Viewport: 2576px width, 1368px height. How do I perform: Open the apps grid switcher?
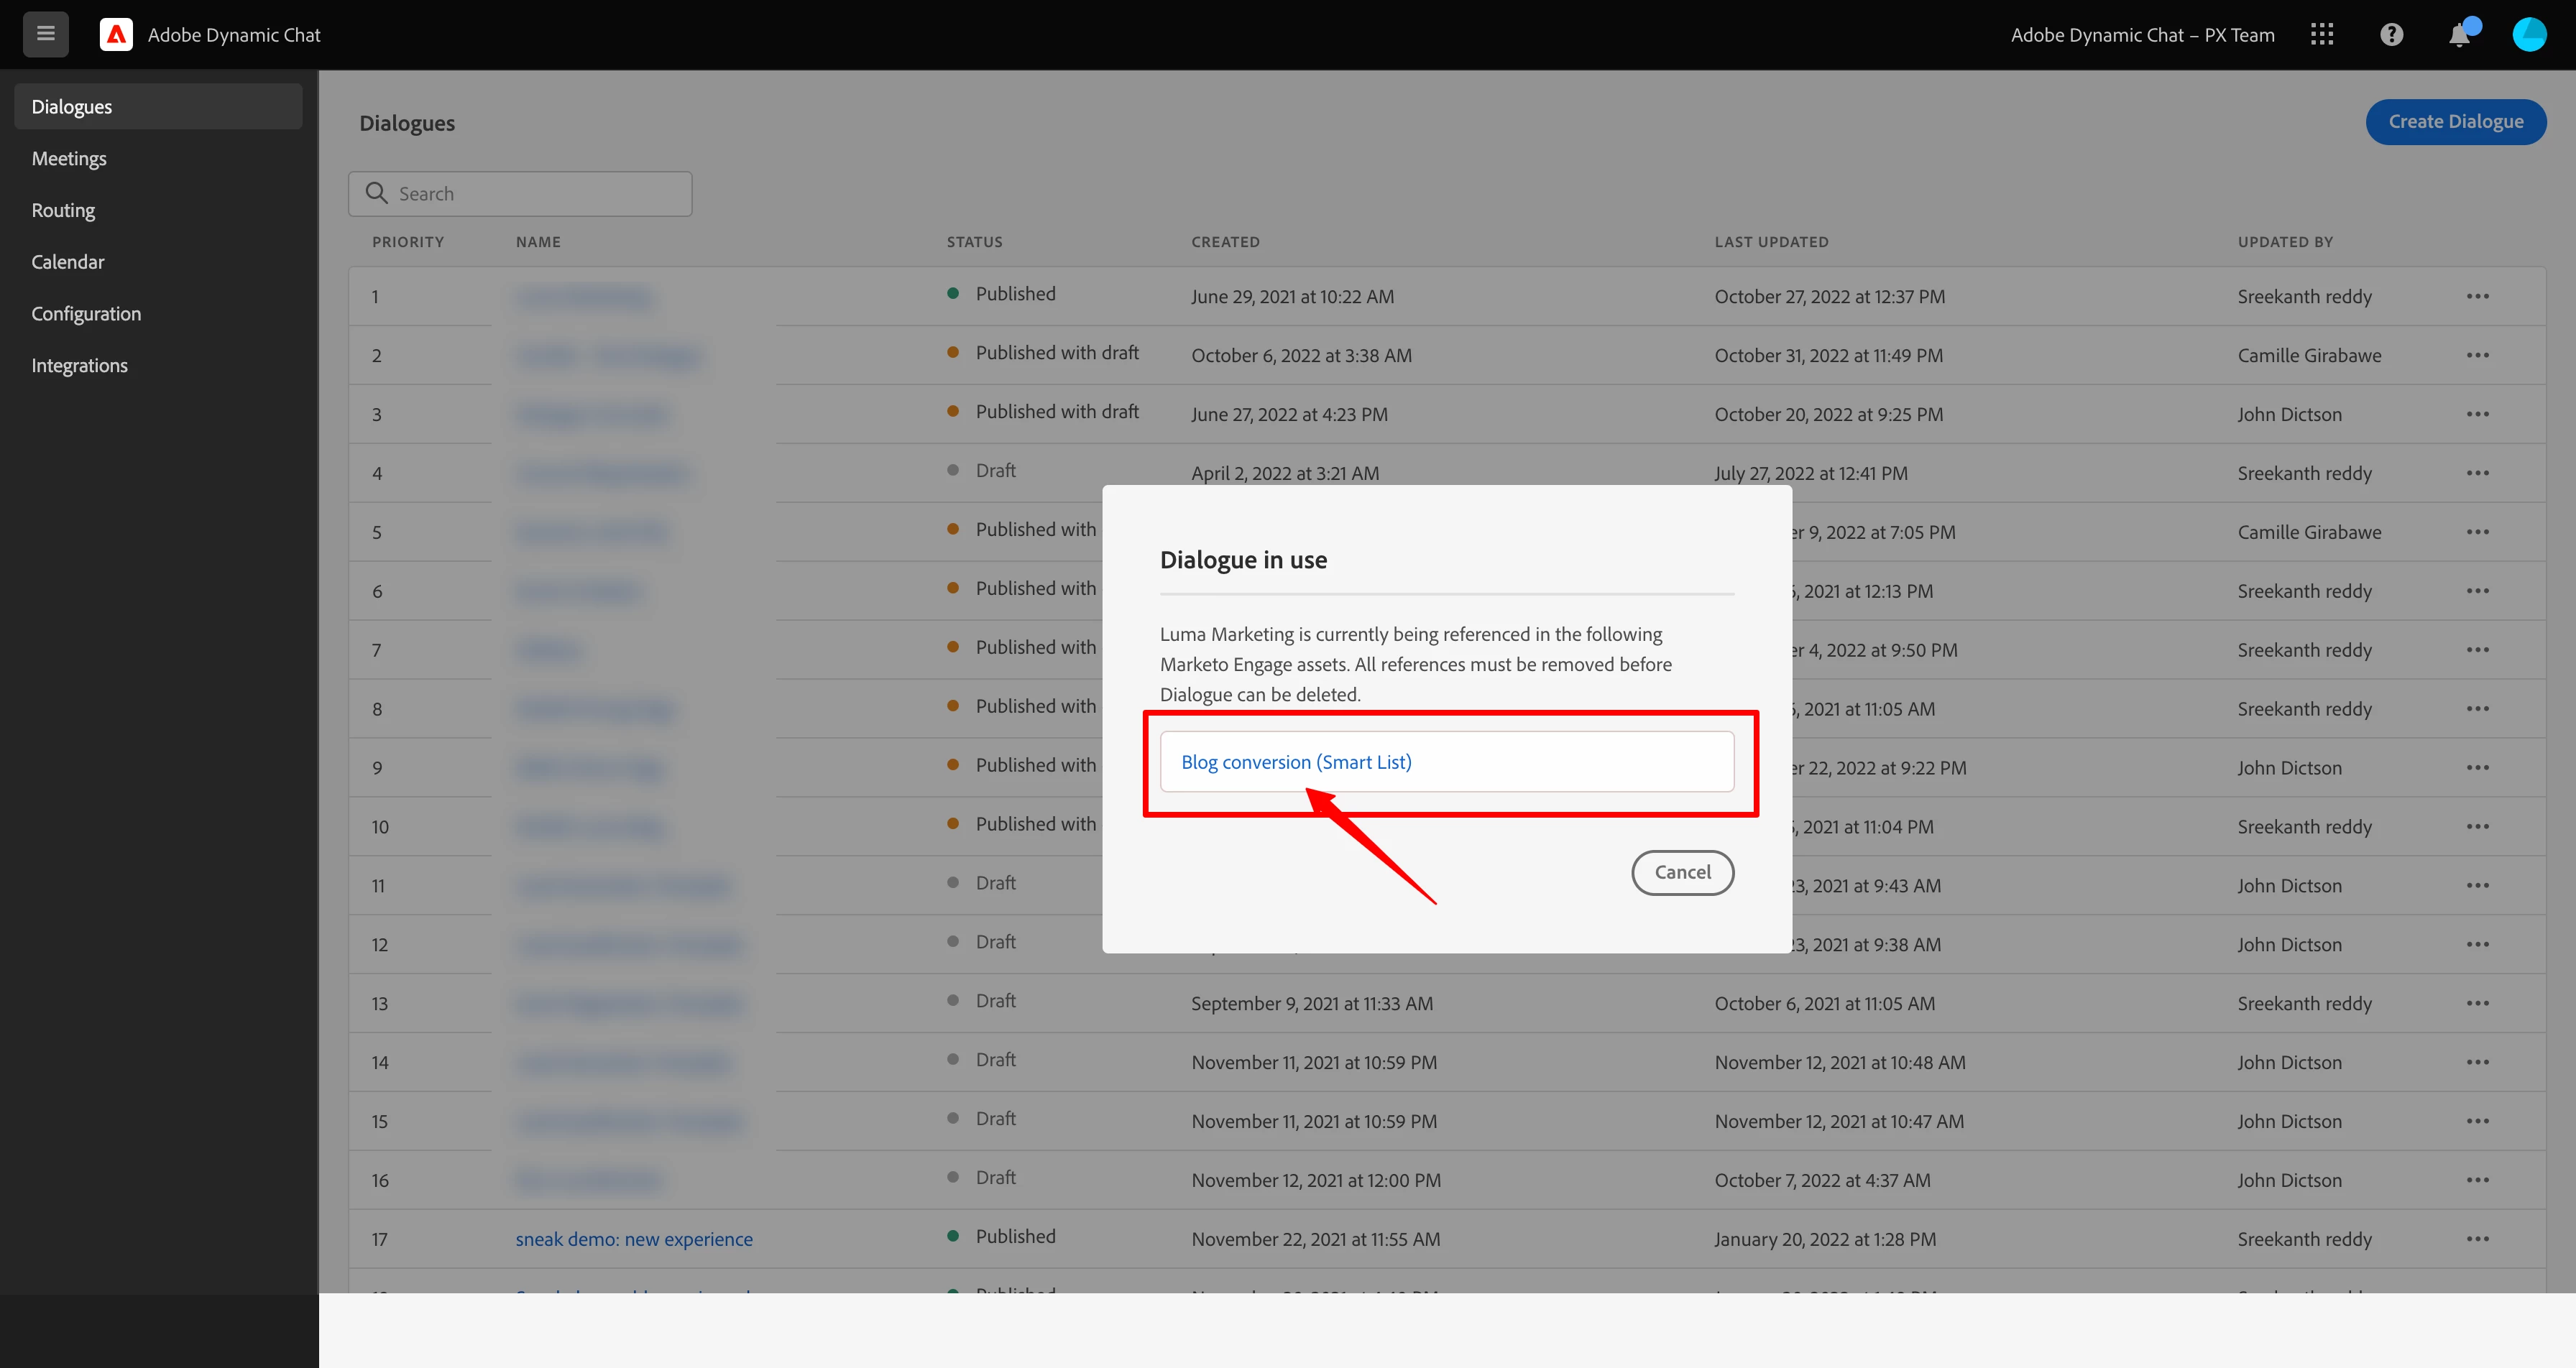pyautogui.click(x=2322, y=34)
